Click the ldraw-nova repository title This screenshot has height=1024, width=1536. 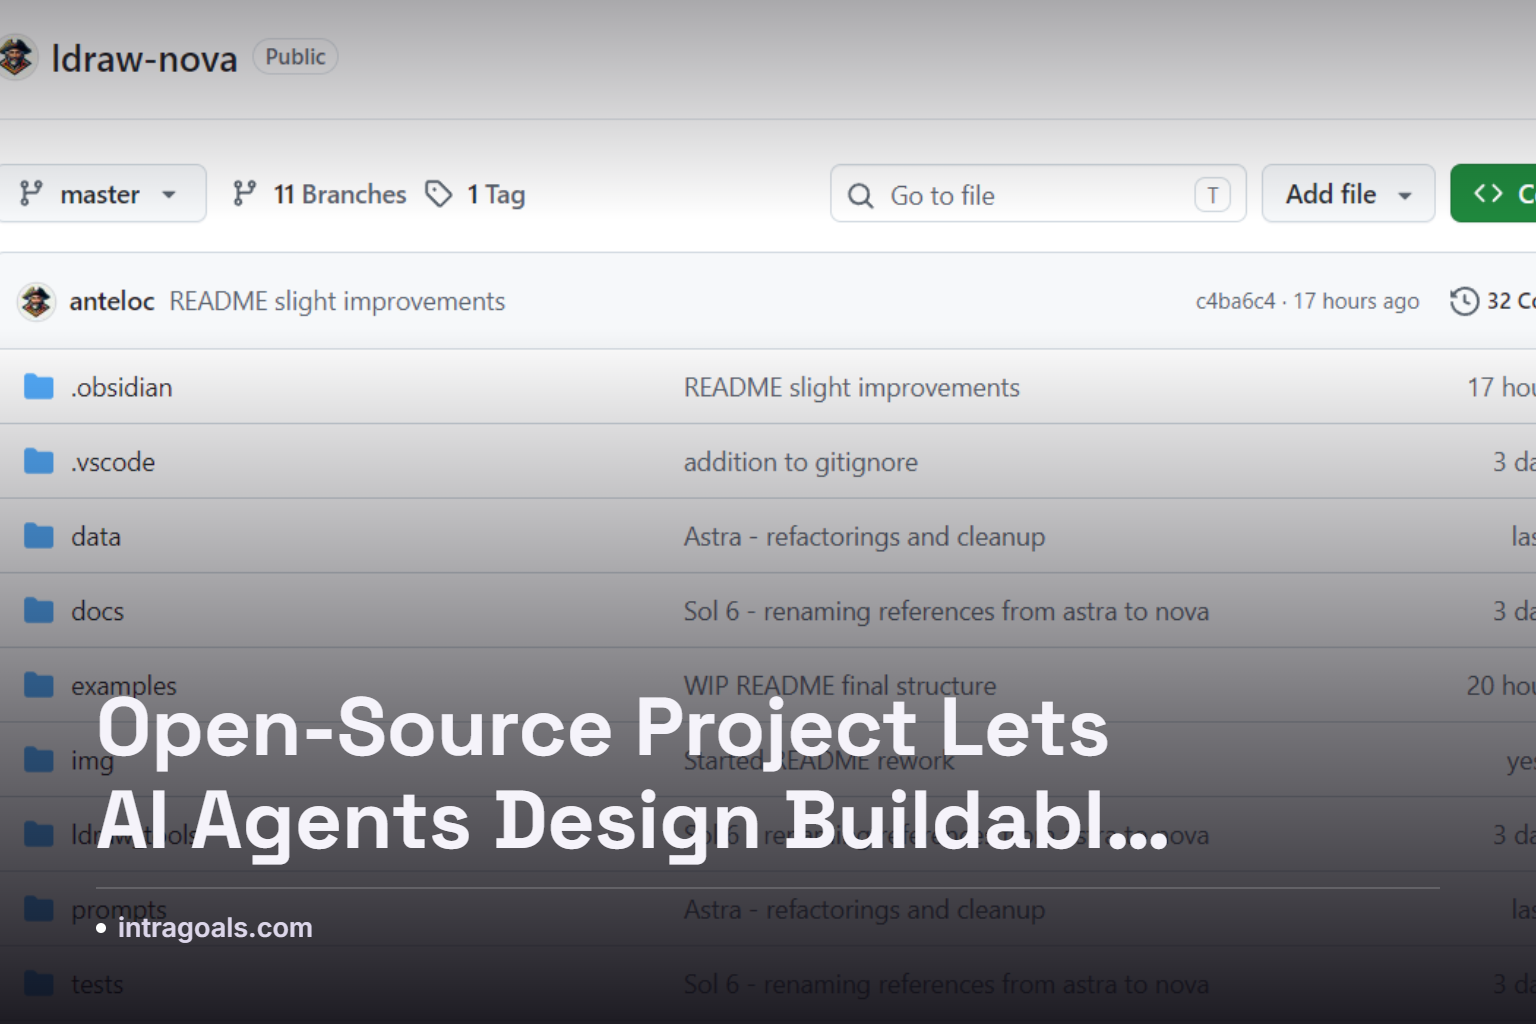144,59
